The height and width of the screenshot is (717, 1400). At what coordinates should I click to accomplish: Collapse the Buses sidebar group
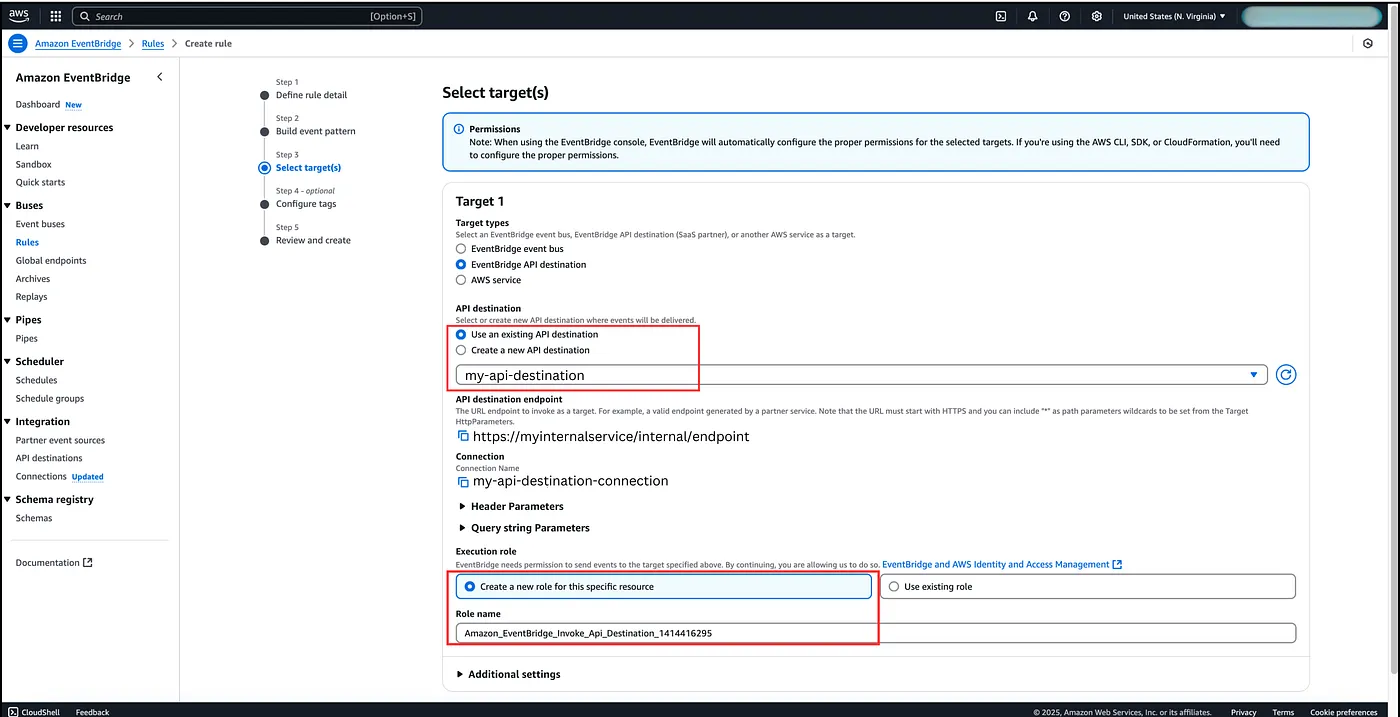pos(8,206)
